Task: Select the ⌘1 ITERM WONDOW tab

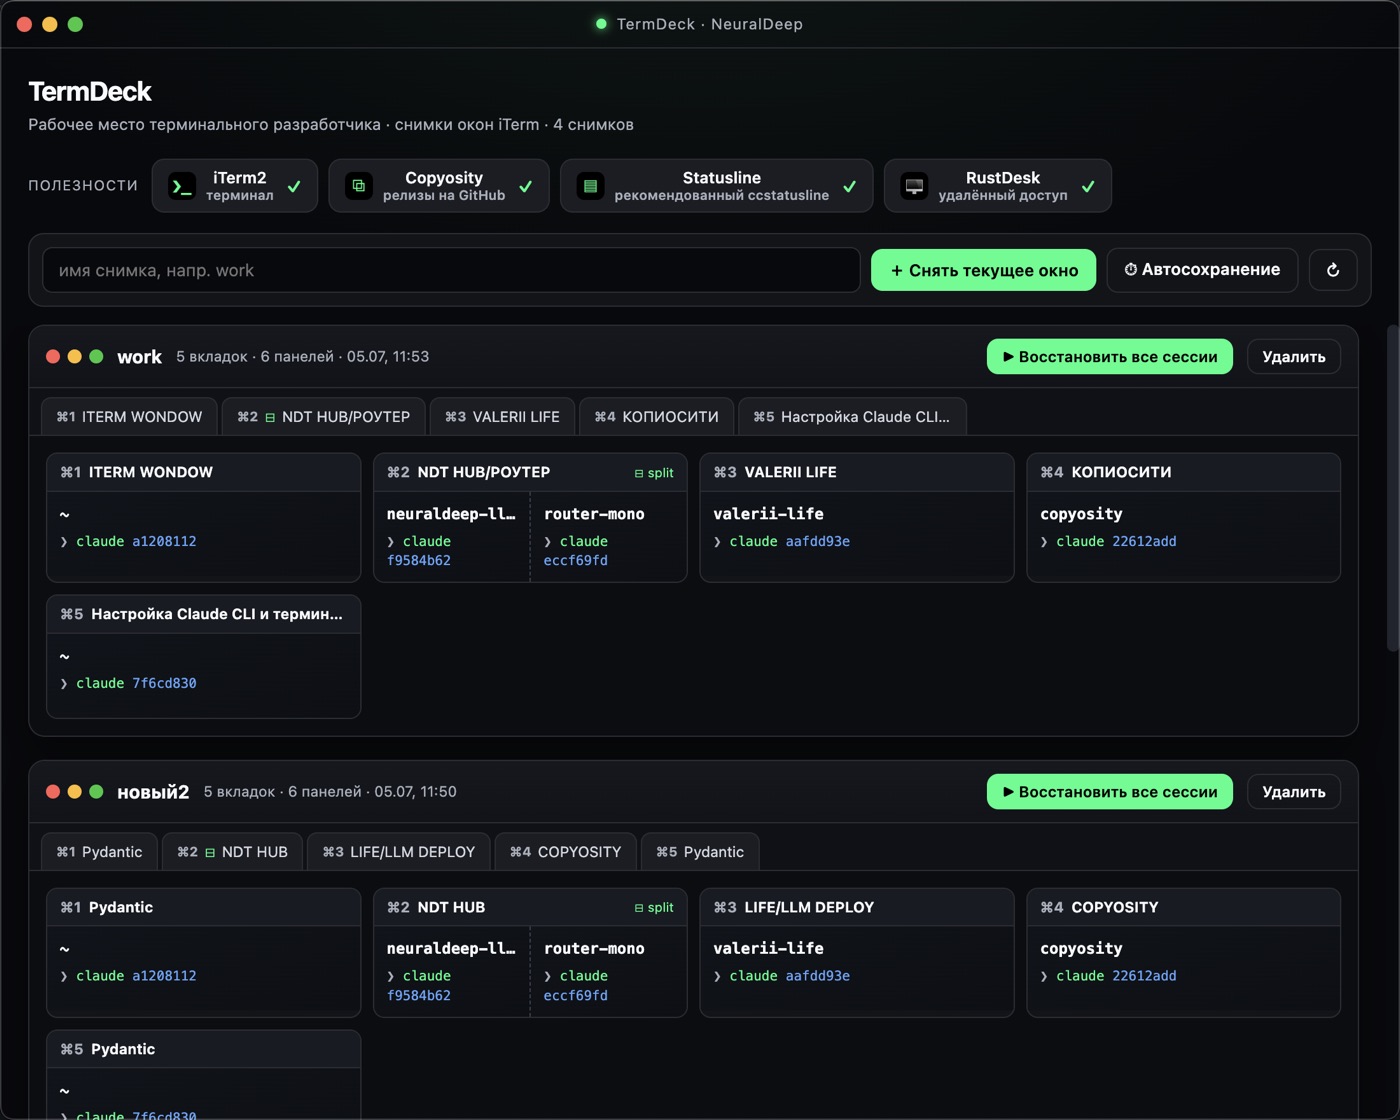Action: 129,417
